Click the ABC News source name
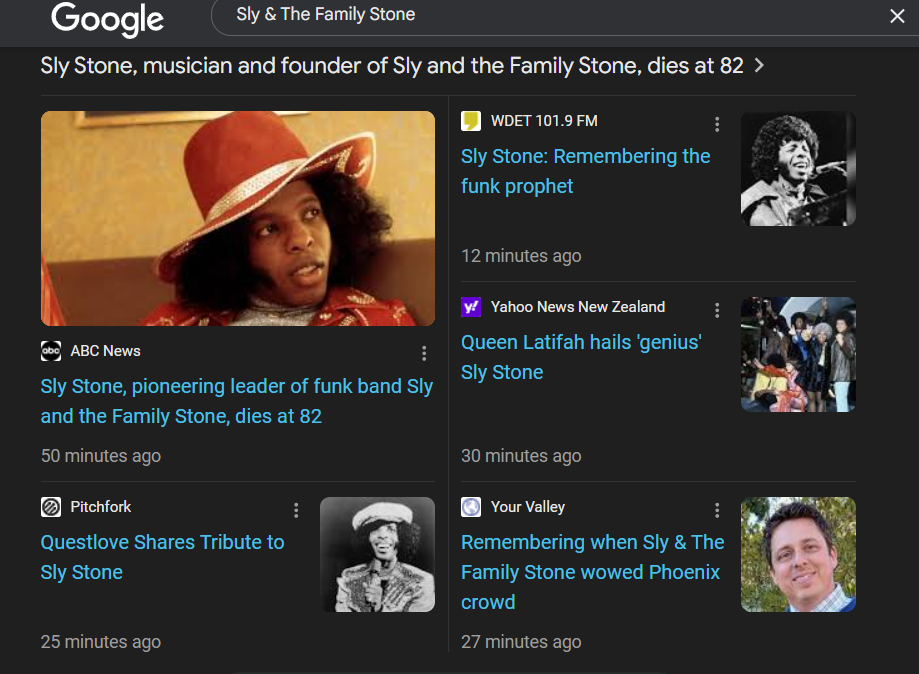The height and width of the screenshot is (674, 919). point(105,350)
